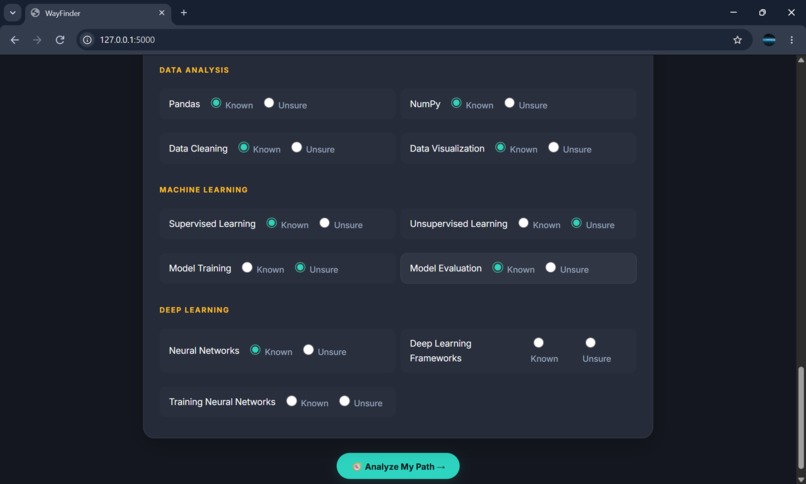Click the Deep Learning Frameworks label
Screen dimensions: 806x484
pos(441,350)
